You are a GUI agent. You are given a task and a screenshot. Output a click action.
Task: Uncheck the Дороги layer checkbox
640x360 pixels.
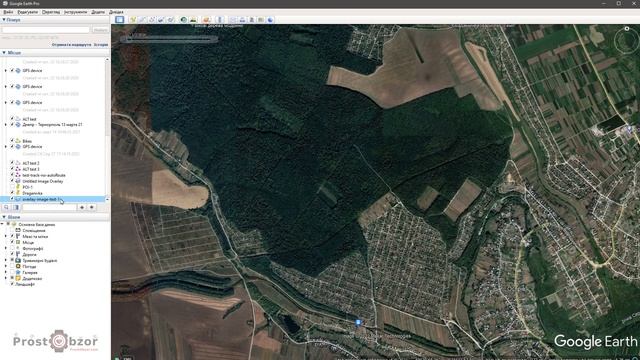(12, 254)
